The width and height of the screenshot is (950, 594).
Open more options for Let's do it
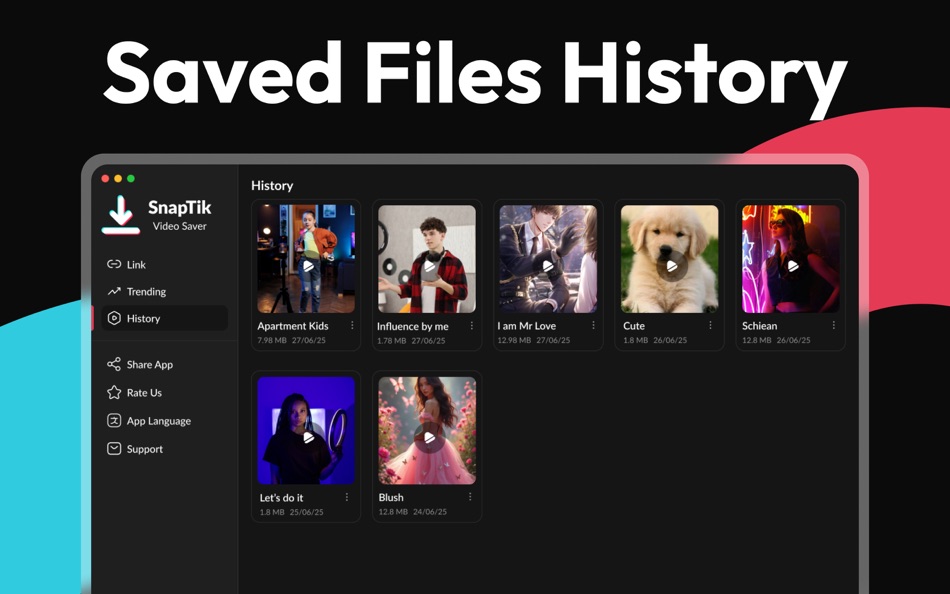coord(347,497)
